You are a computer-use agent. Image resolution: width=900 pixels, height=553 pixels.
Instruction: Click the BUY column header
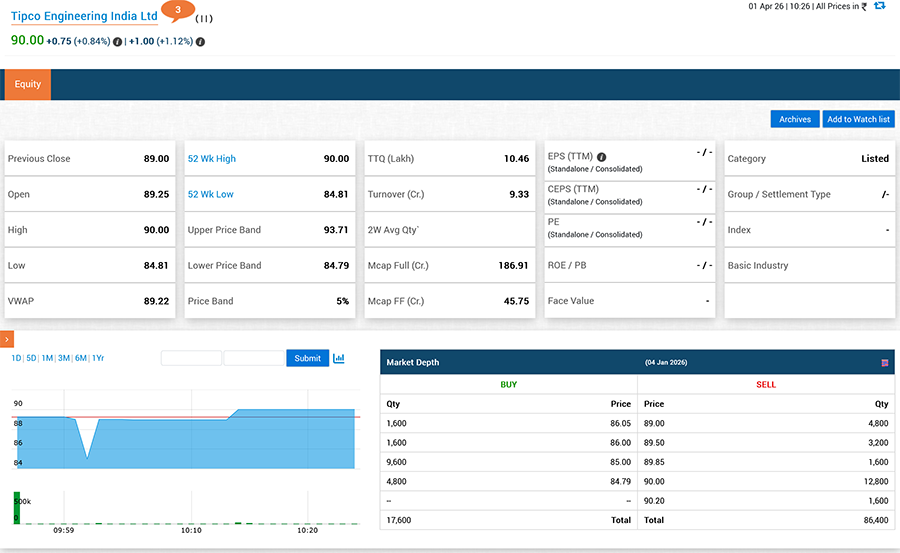tap(509, 385)
